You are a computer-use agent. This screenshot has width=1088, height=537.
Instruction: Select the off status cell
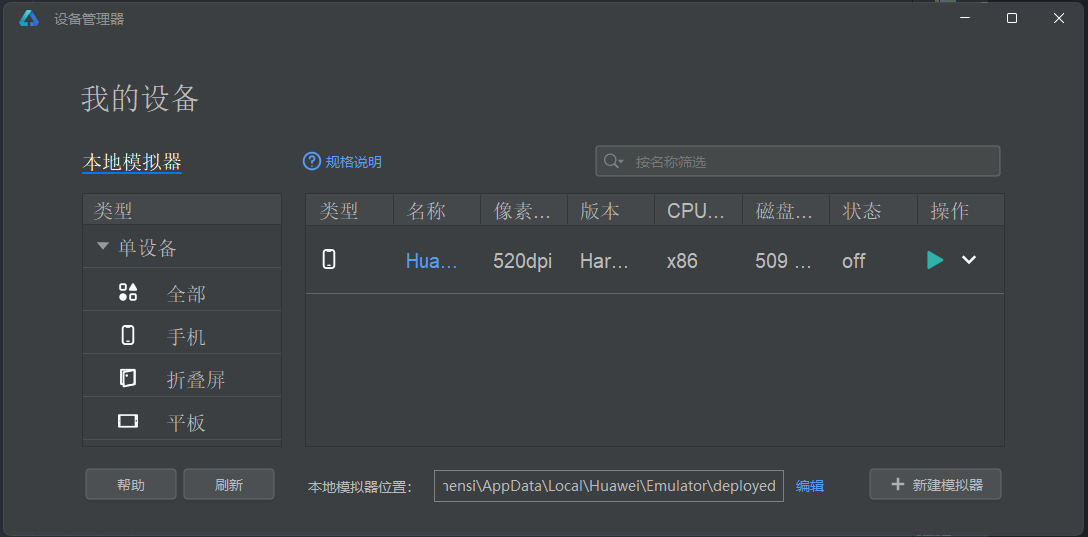pyautogui.click(x=853, y=261)
